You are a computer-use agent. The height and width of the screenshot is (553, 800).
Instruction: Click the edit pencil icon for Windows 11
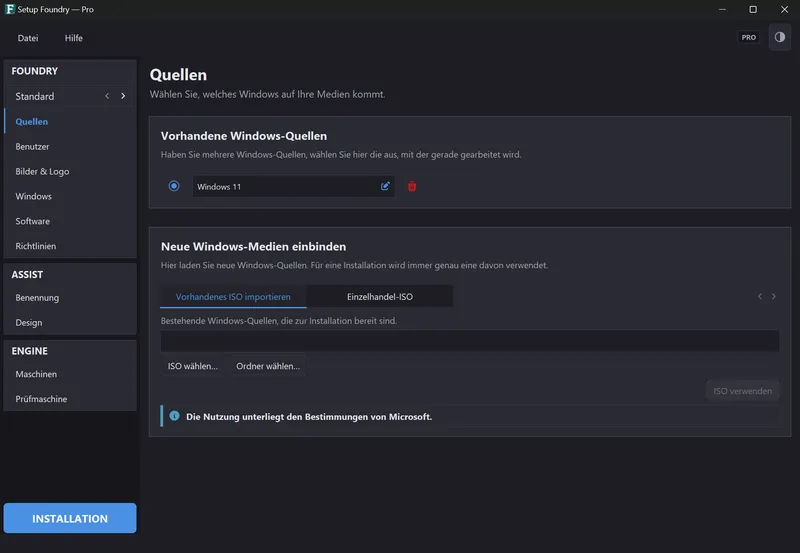coord(385,186)
